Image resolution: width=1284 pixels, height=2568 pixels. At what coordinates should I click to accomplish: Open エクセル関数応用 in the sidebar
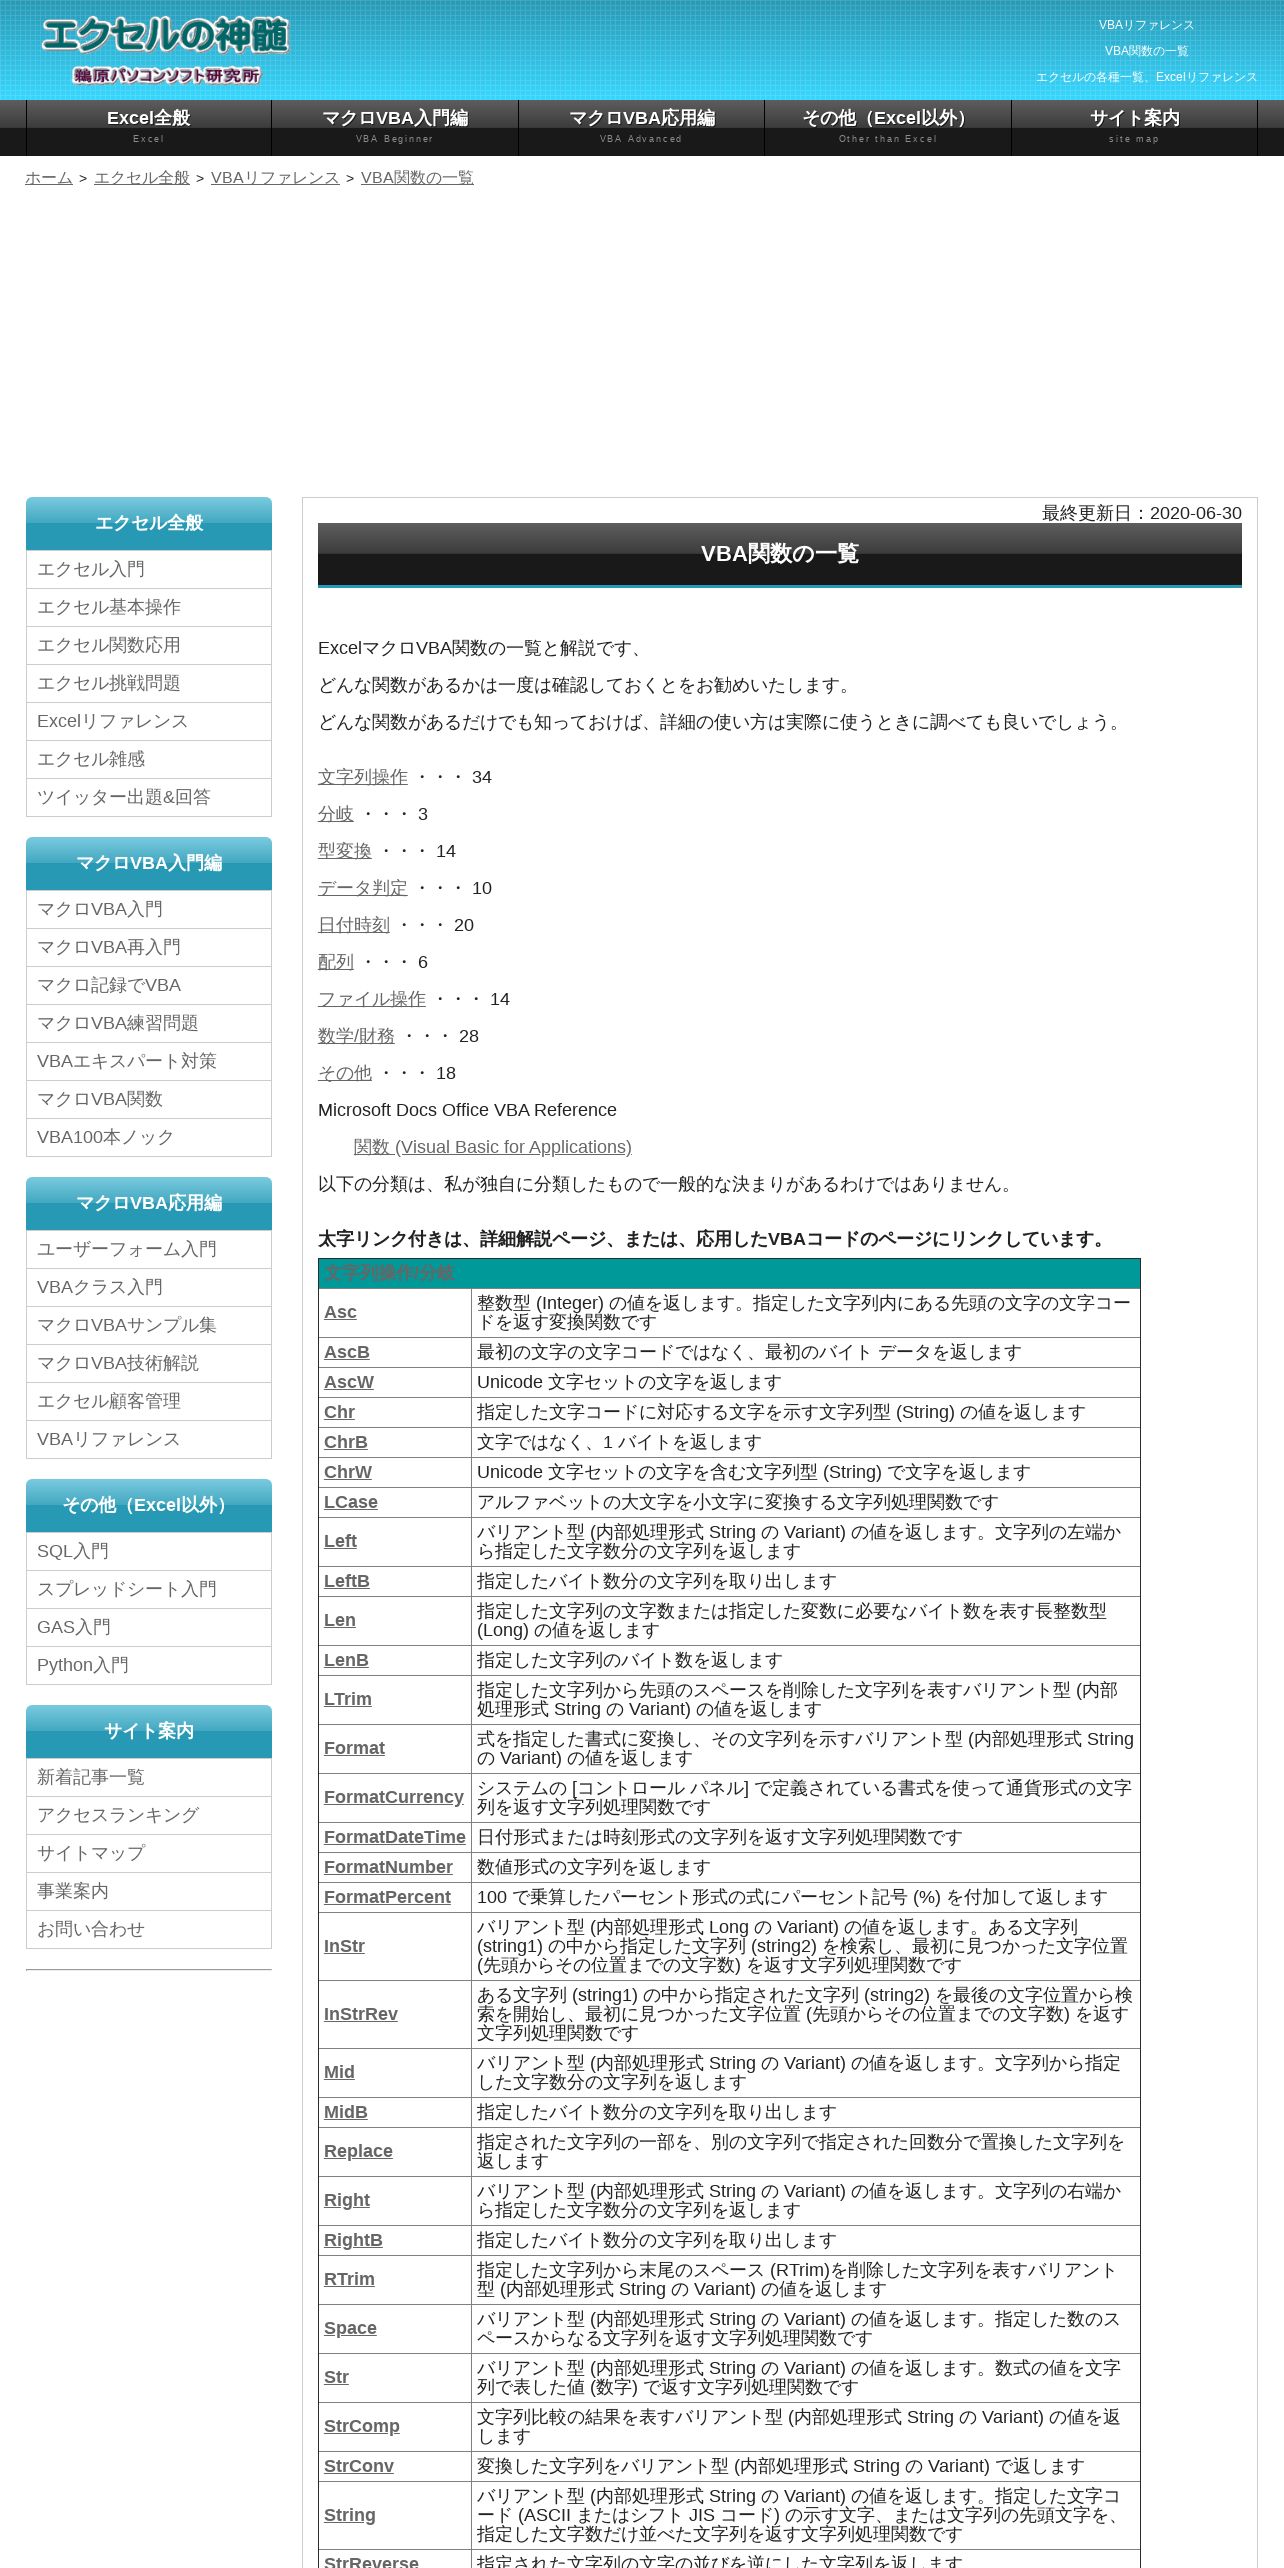(149, 645)
